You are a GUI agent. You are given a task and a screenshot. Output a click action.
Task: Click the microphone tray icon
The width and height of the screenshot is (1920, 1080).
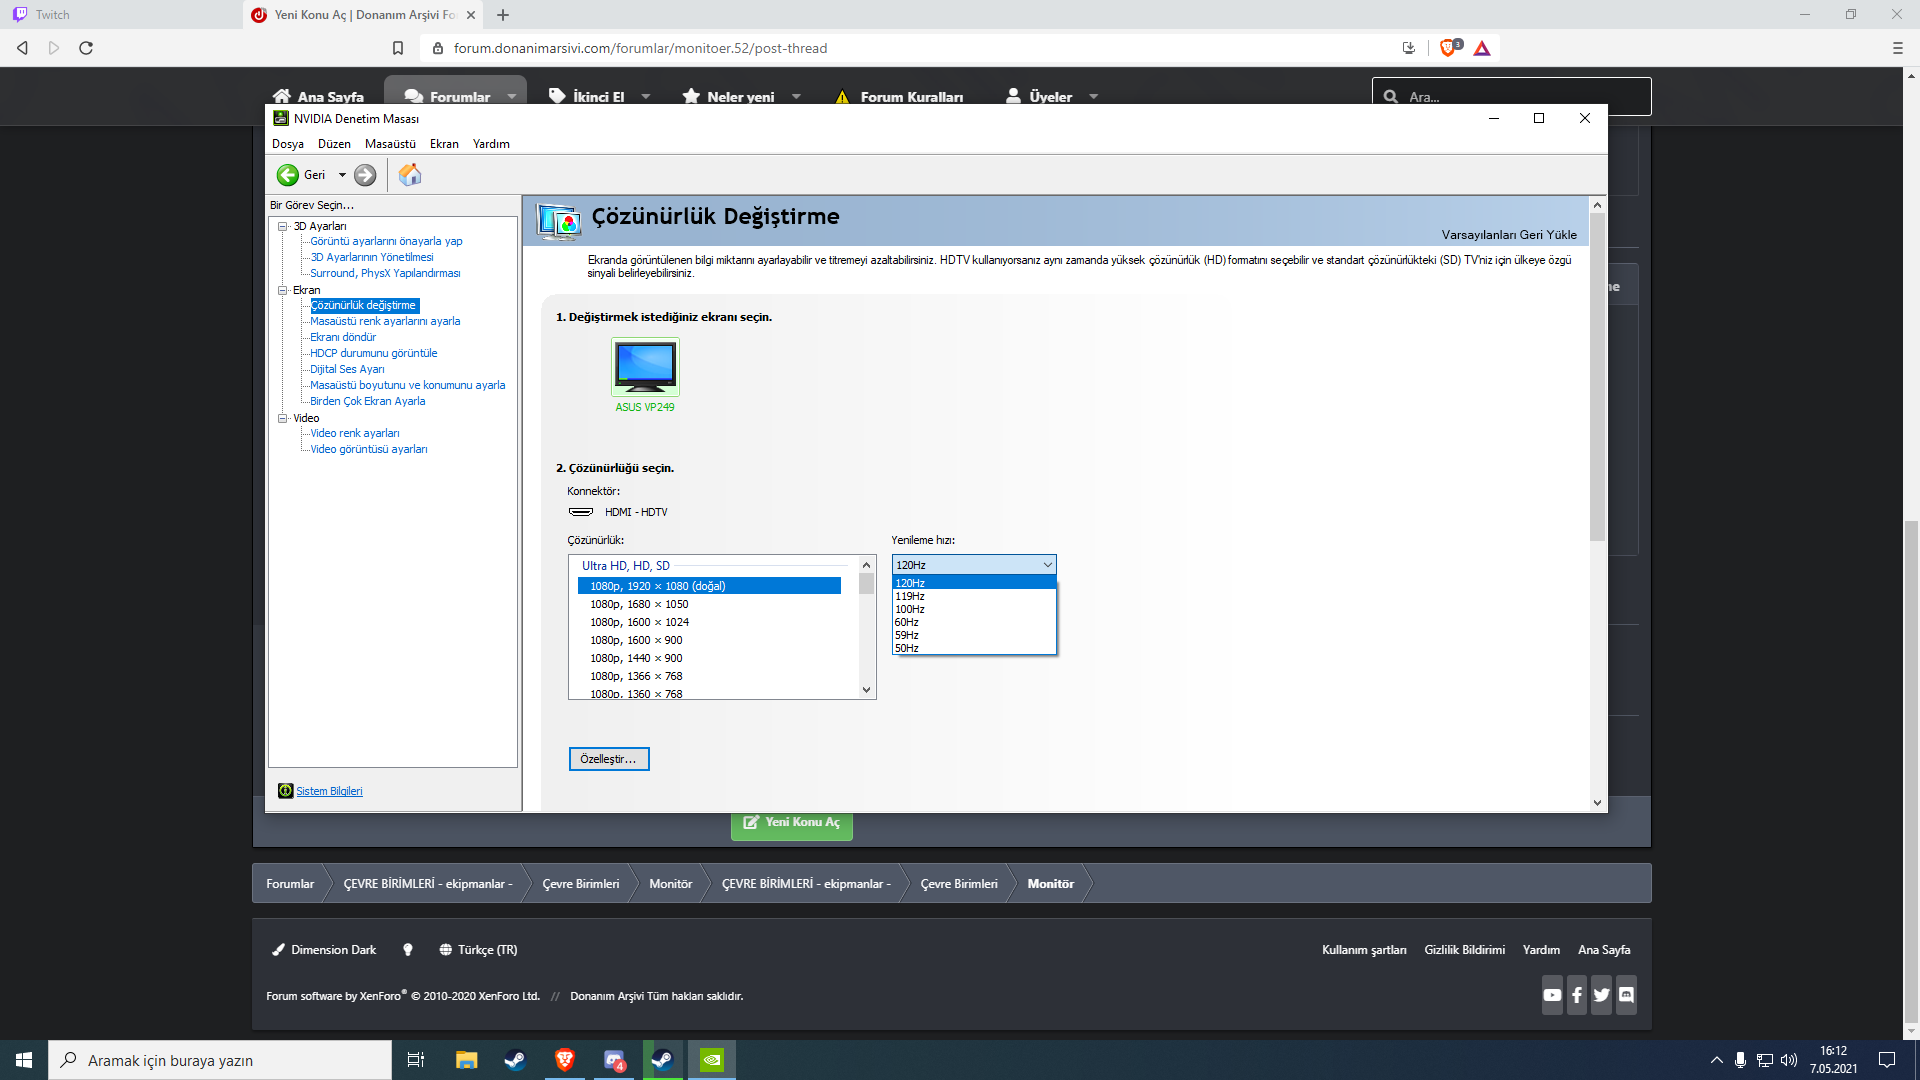(1741, 1060)
